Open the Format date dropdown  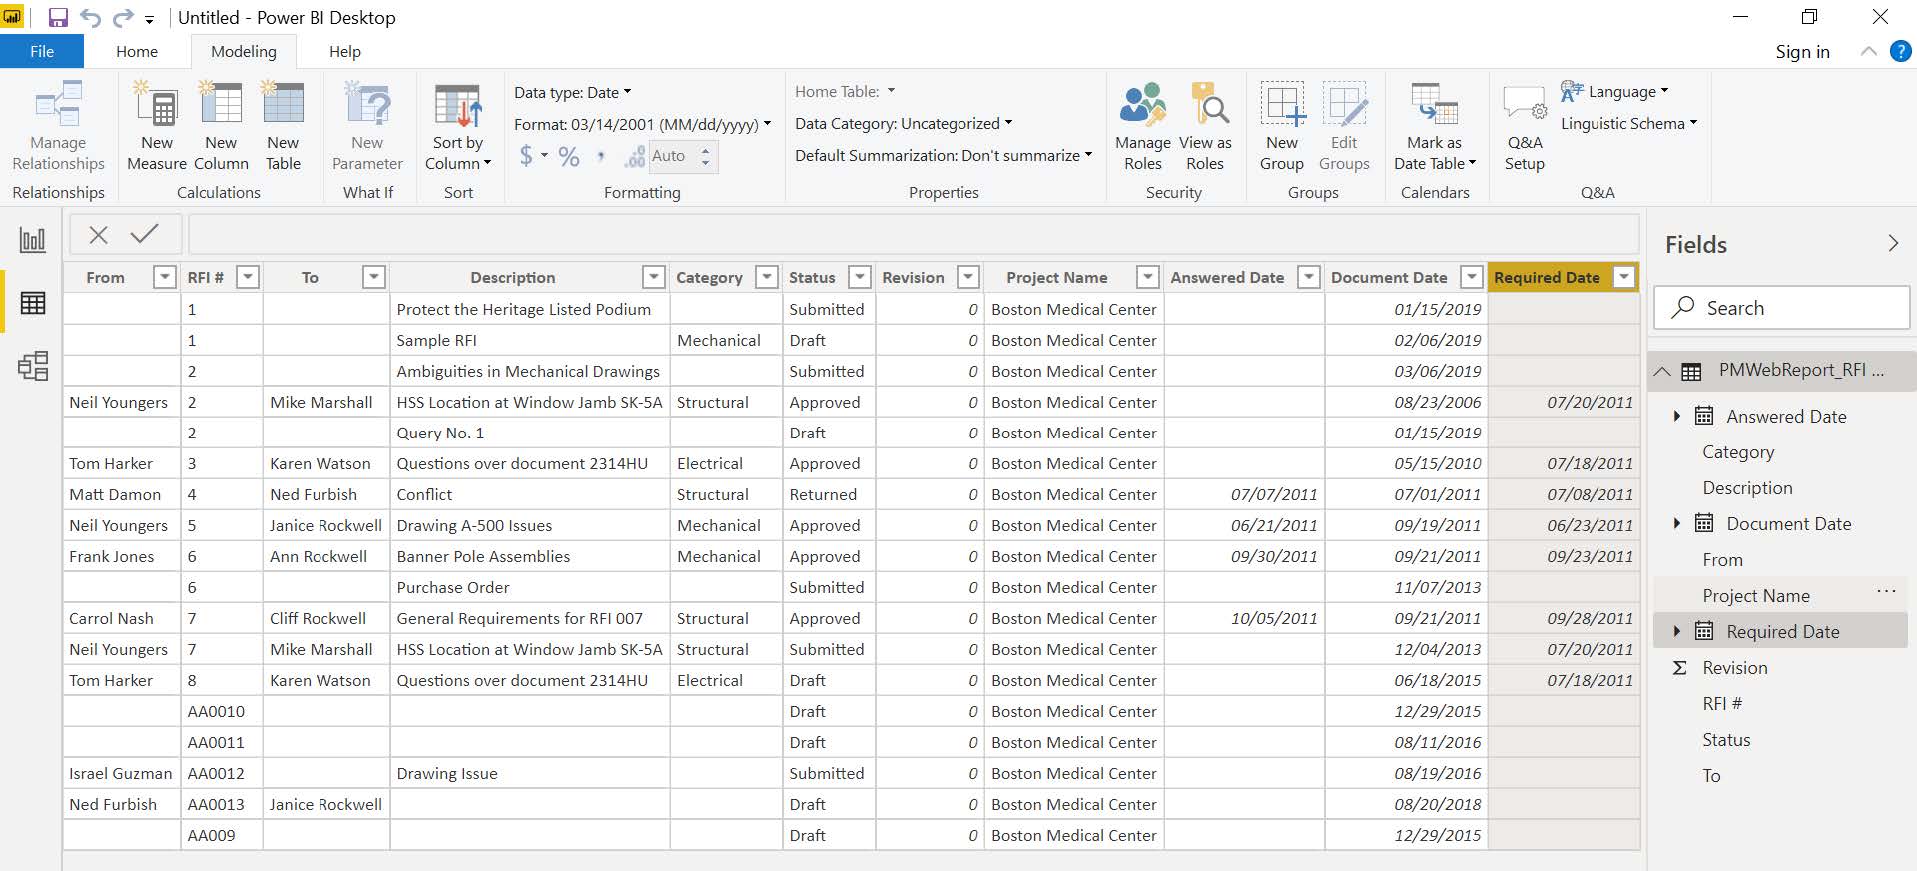click(642, 124)
